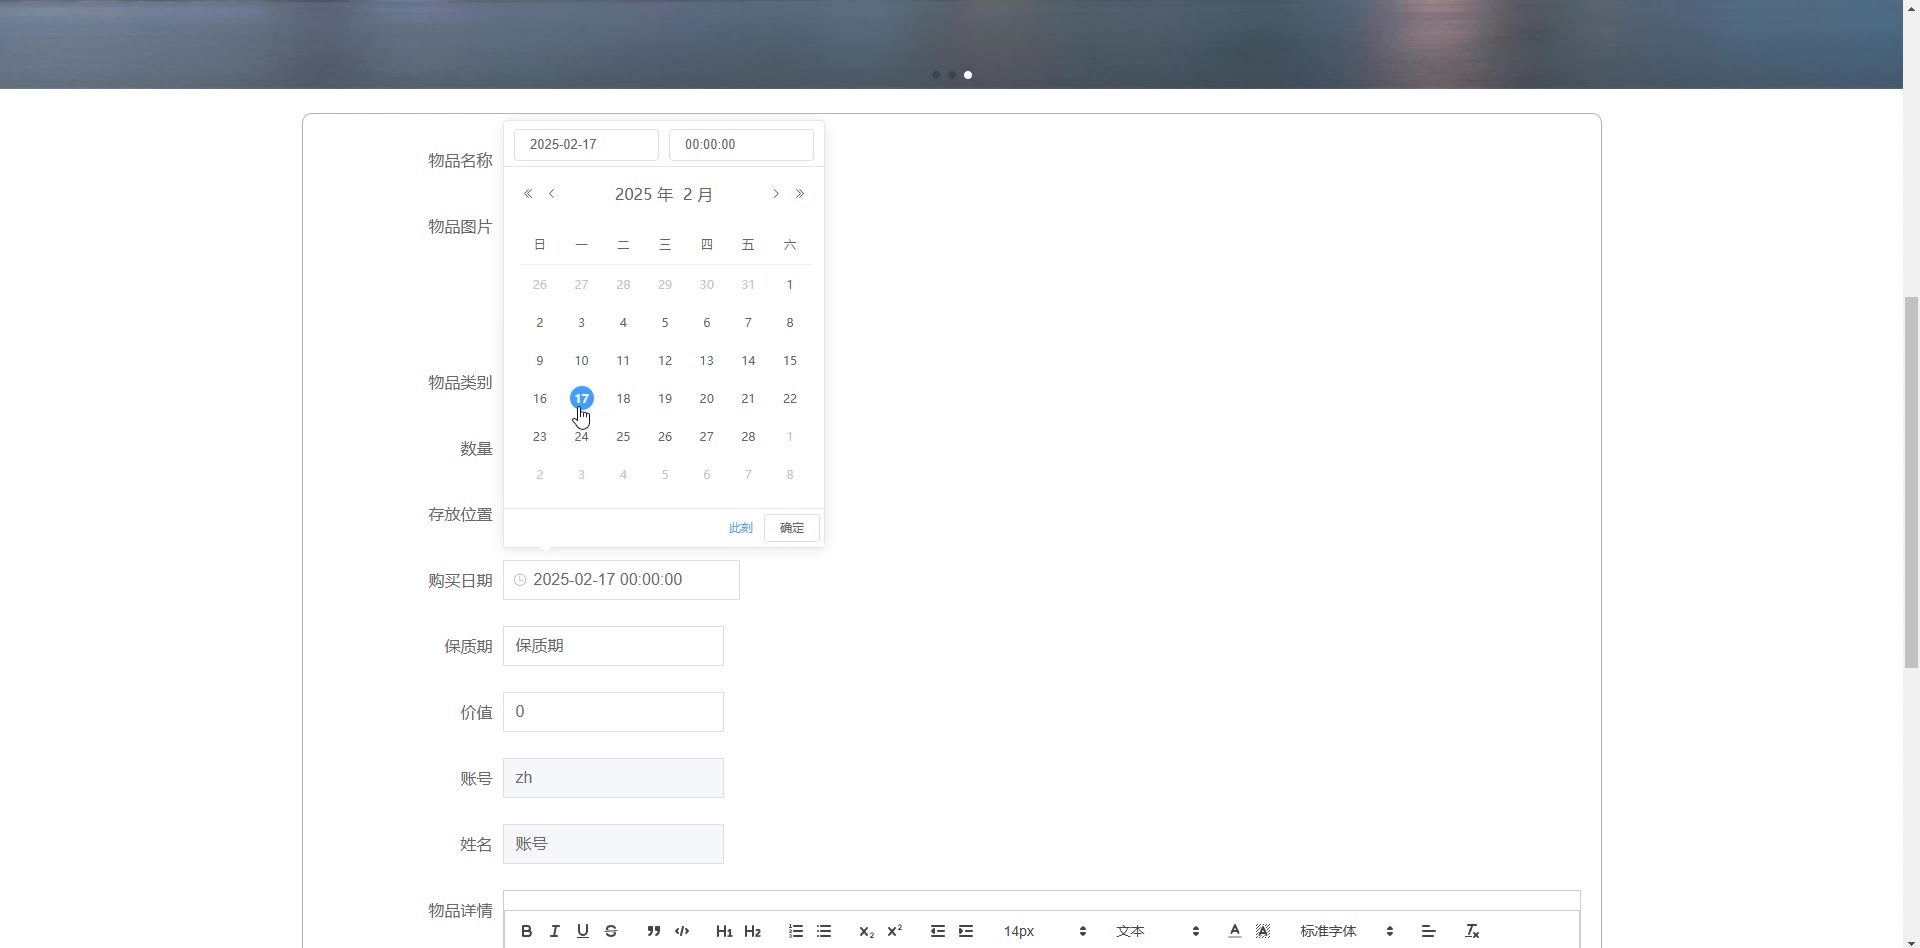Click the 购买日期 datetime field
The image size is (1920, 948).
click(x=621, y=580)
